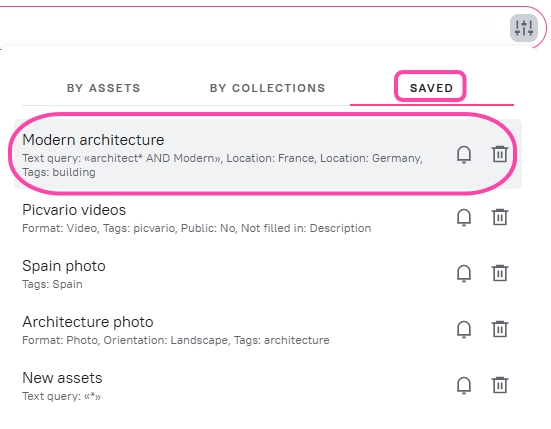Open the search filters slider icon

pyautogui.click(x=524, y=28)
